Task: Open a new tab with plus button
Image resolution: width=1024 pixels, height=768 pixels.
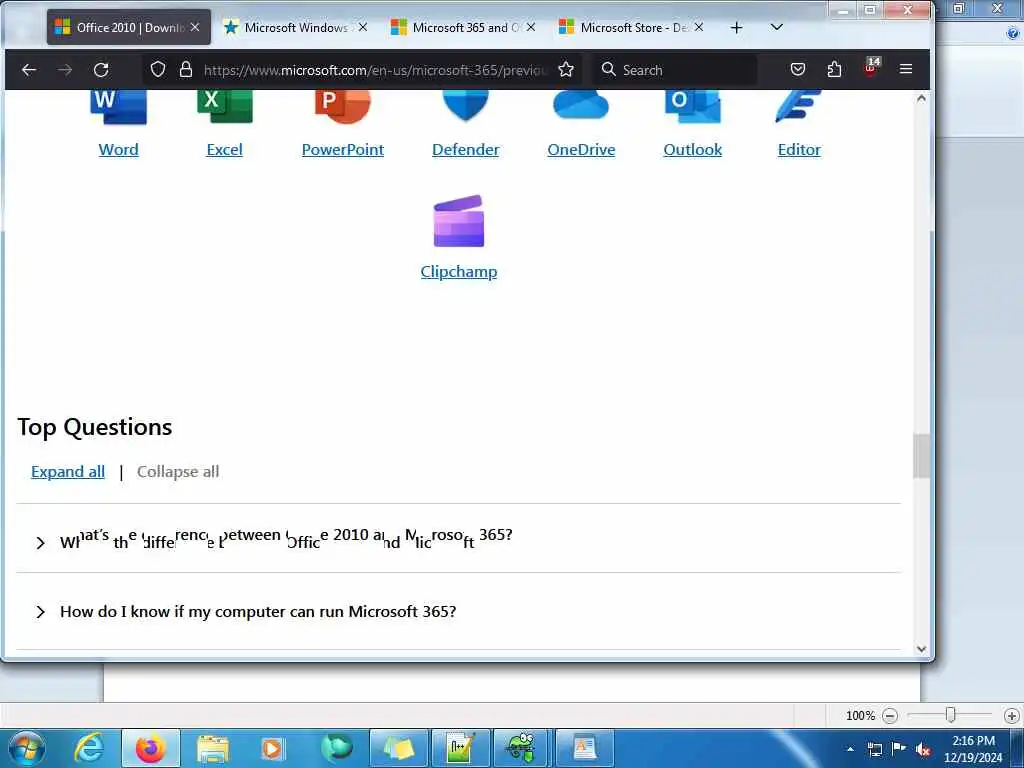Action: pyautogui.click(x=737, y=27)
